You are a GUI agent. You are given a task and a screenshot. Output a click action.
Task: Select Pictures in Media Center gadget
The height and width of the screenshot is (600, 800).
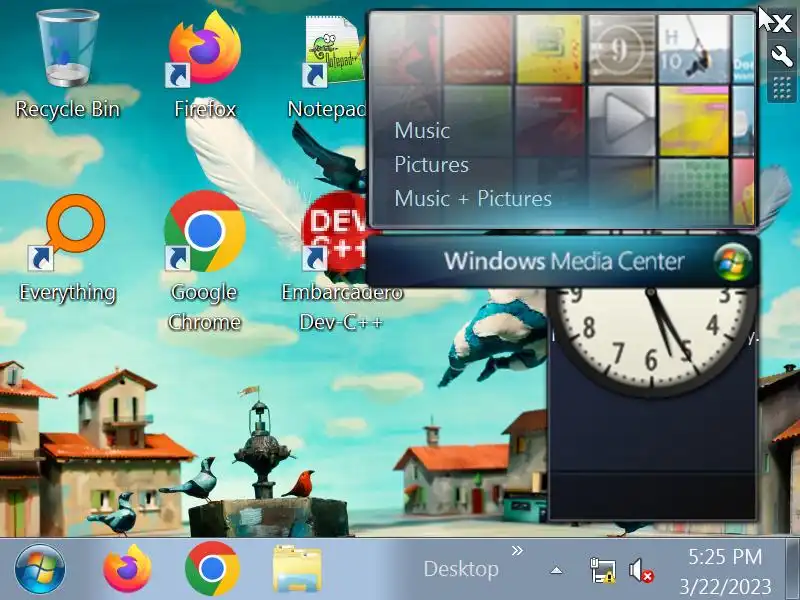(432, 164)
